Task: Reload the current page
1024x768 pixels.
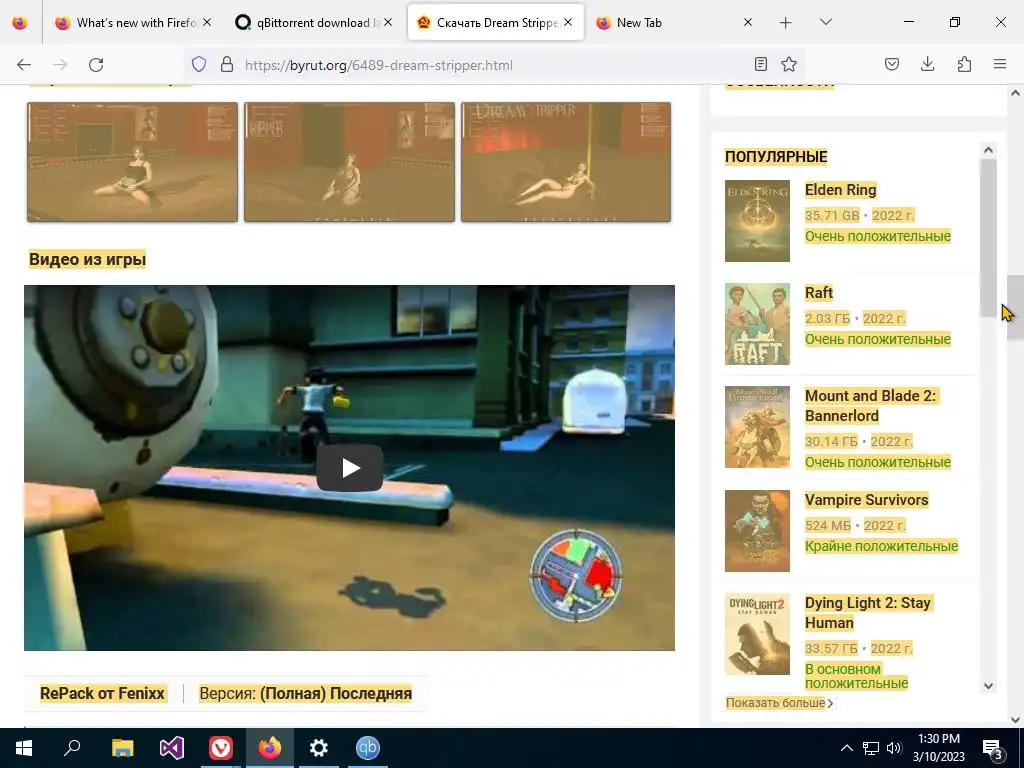Action: coord(96,65)
